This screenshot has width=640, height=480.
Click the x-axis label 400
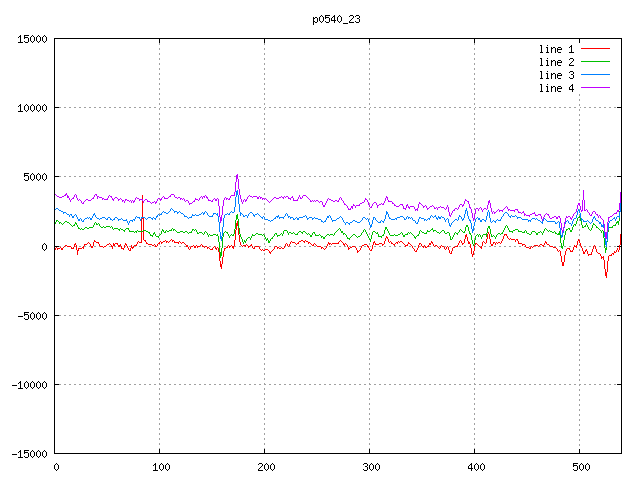click(x=476, y=467)
